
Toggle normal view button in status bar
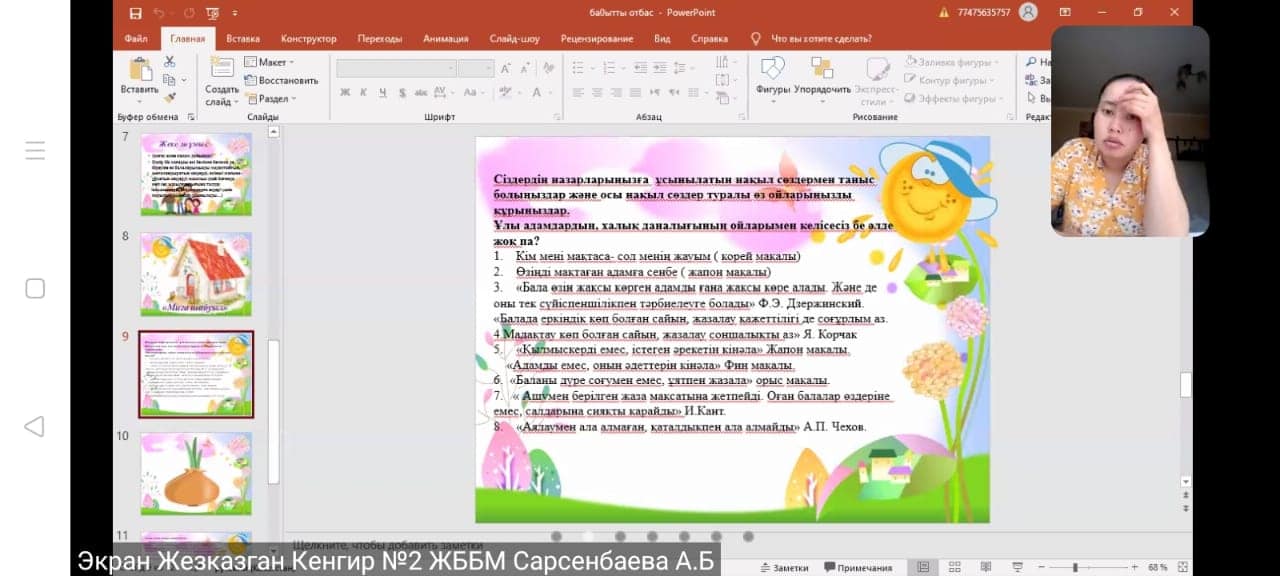coord(922,567)
